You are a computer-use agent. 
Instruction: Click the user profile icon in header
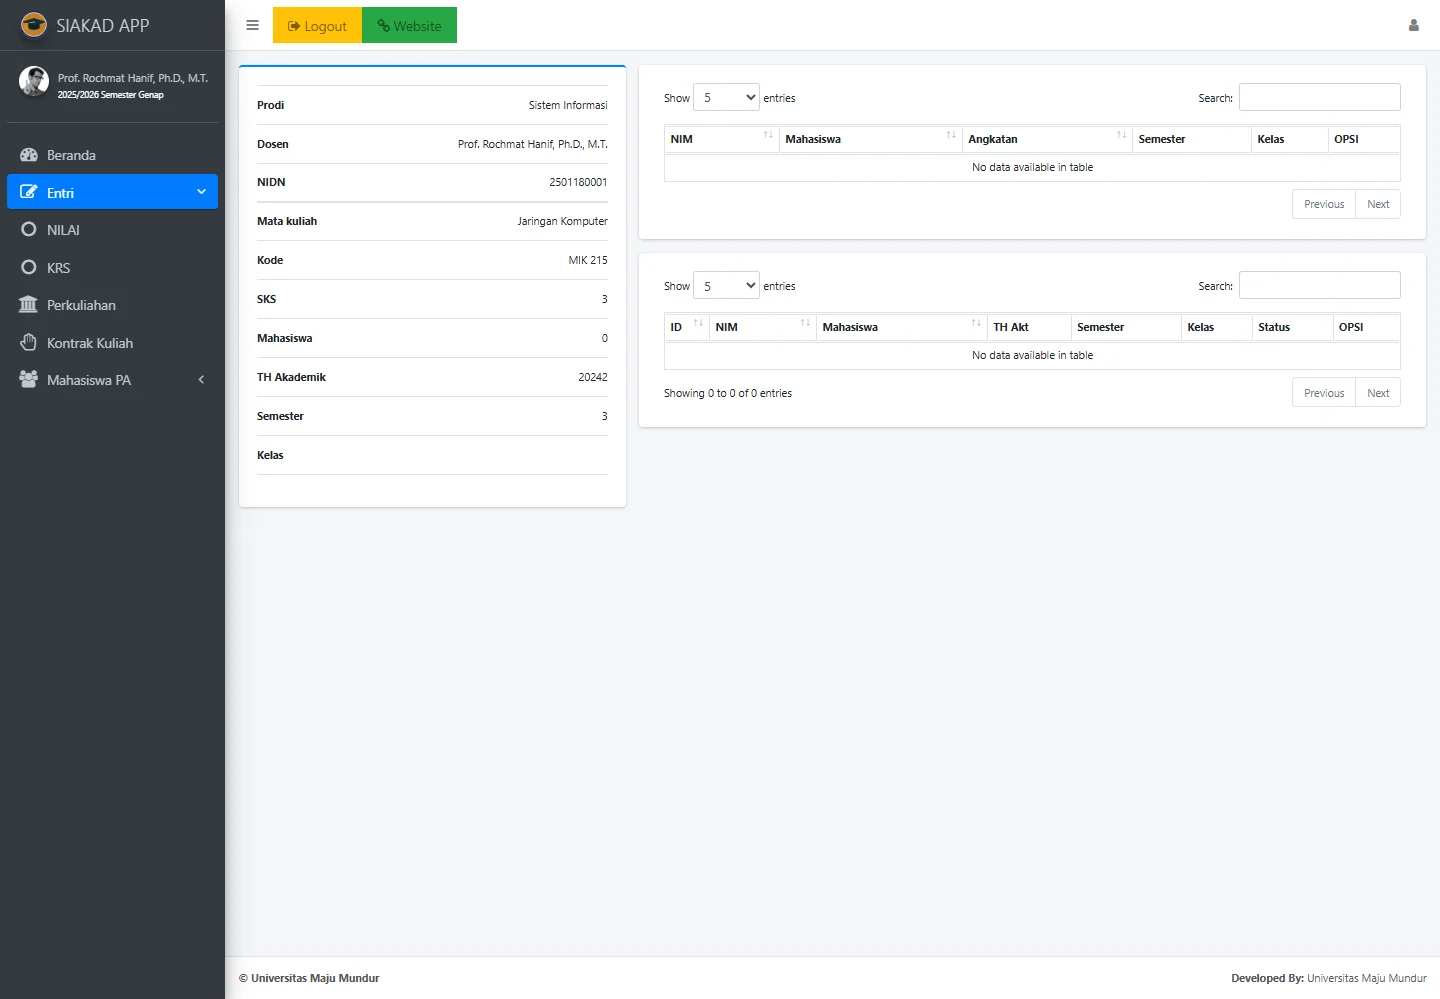click(1413, 25)
